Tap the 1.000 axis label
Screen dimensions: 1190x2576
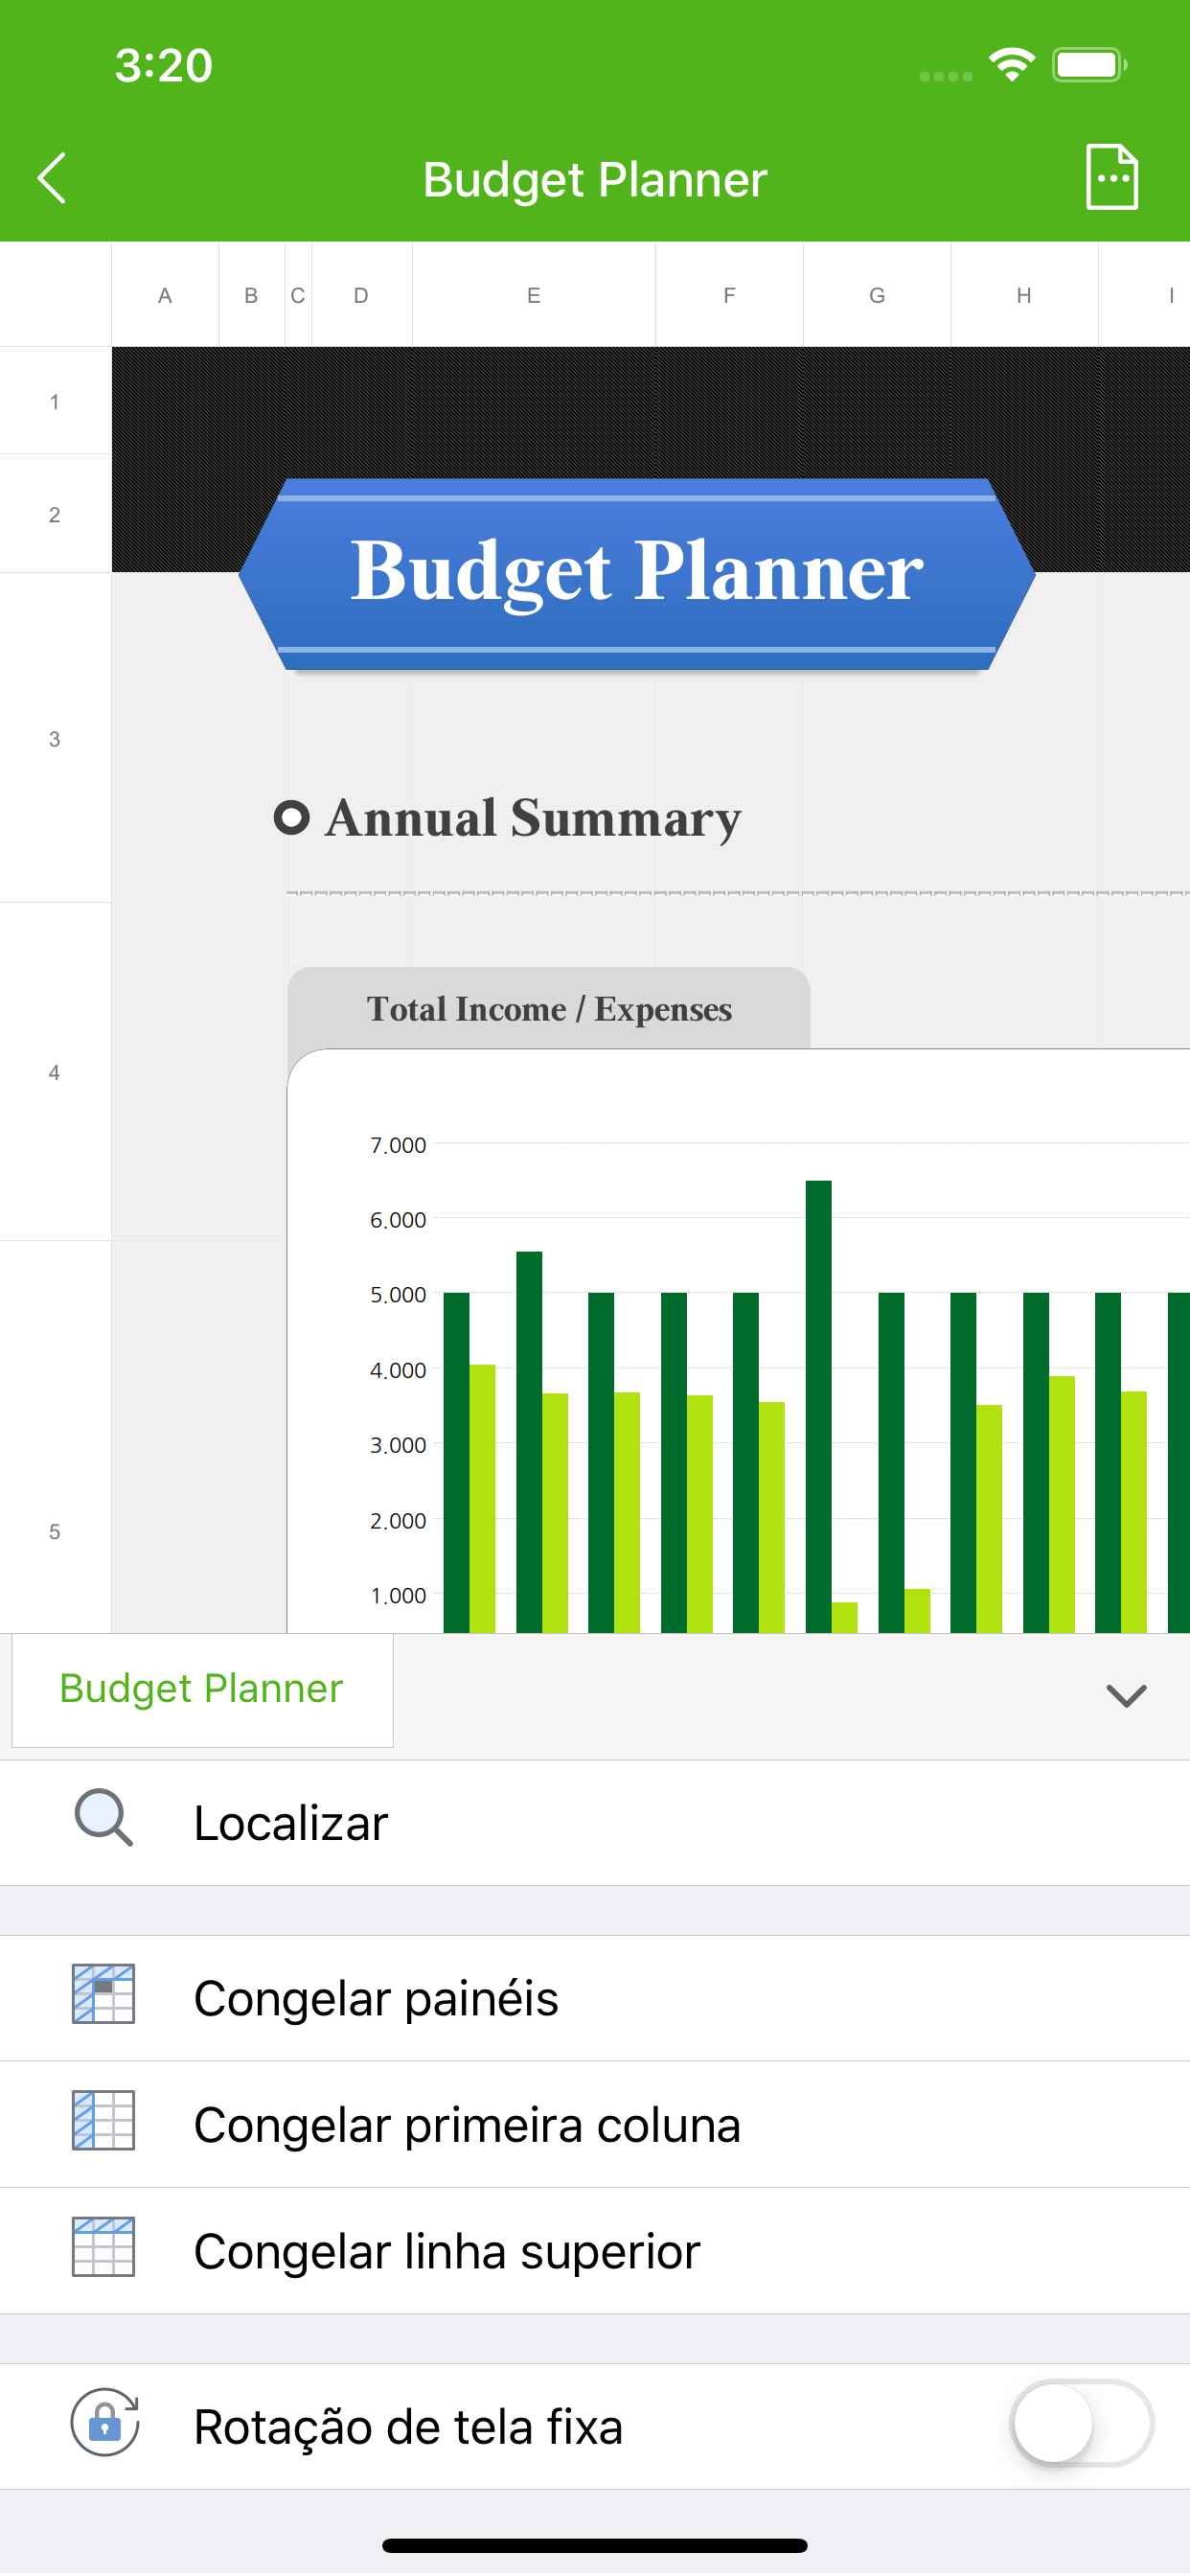point(398,1596)
